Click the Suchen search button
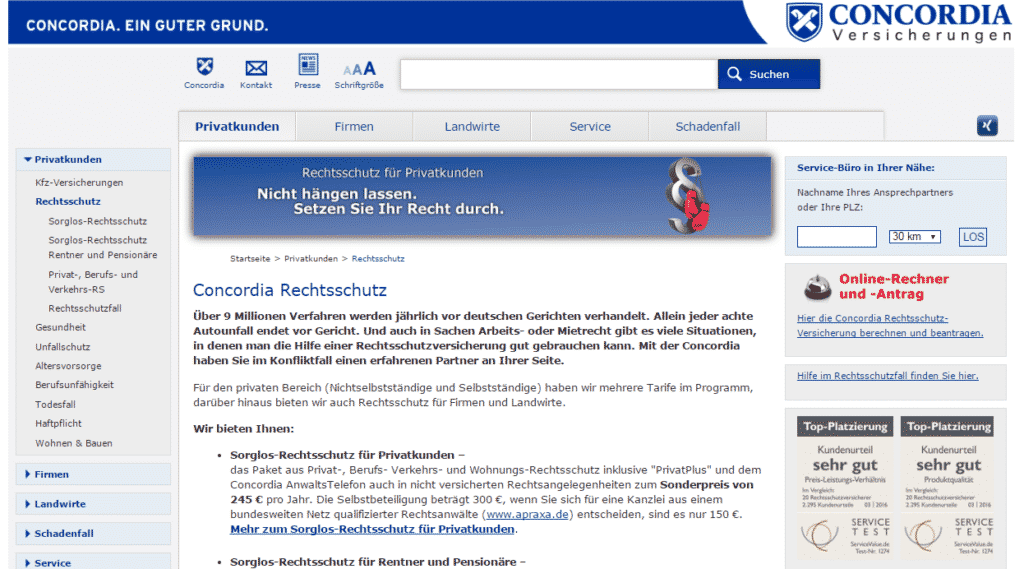Viewport: 1024px width, 569px height. pyautogui.click(x=769, y=74)
